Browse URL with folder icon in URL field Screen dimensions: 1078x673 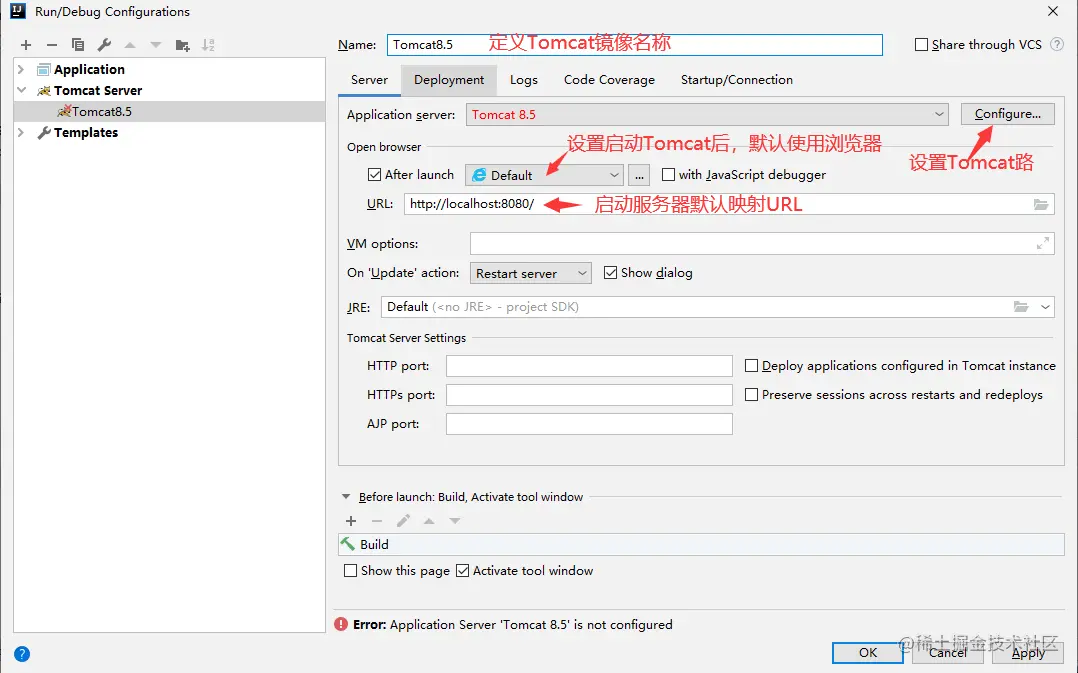pos(1041,204)
